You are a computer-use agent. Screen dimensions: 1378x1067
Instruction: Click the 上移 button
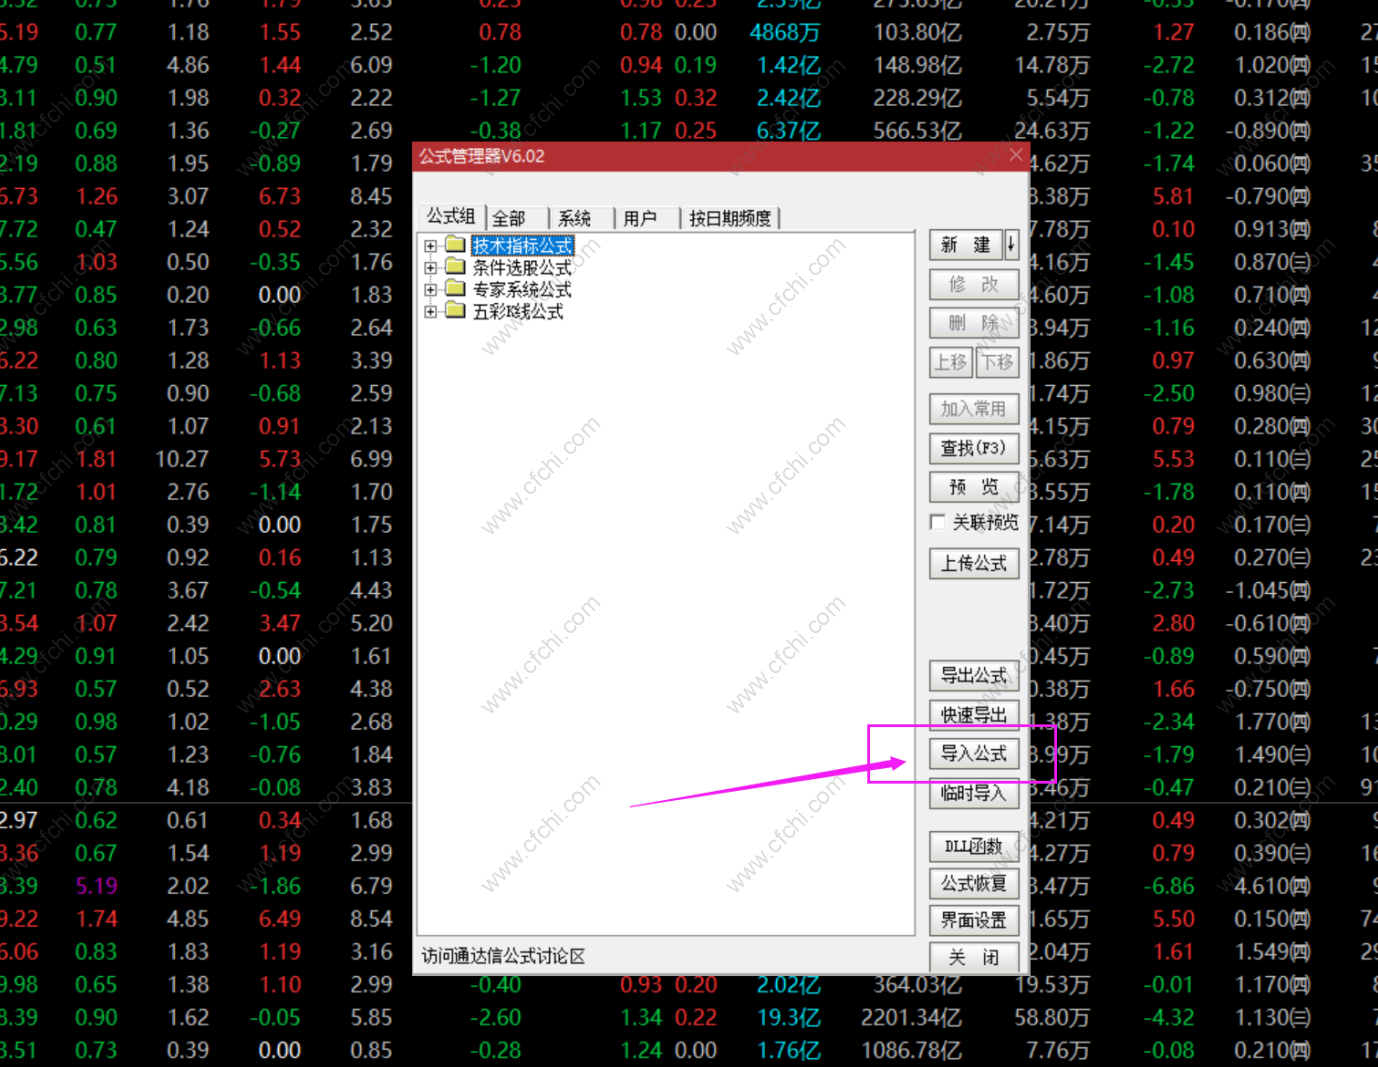click(951, 362)
